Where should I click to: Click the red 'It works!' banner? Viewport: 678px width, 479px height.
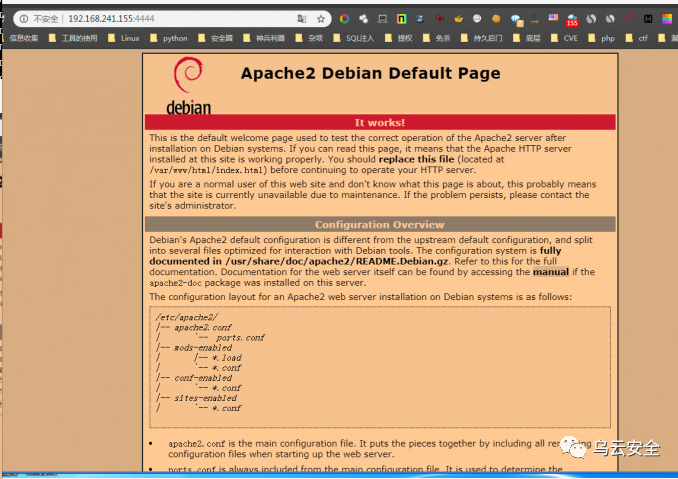[380, 122]
